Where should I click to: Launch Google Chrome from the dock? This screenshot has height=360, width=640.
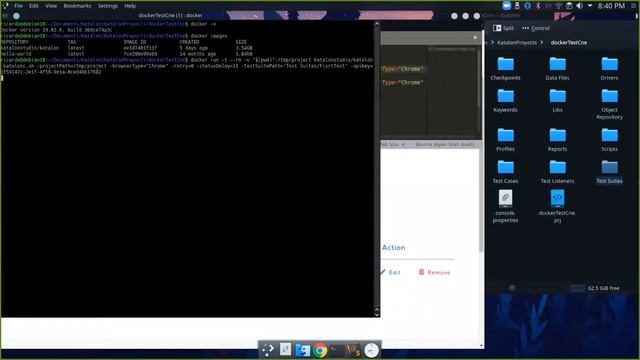click(320, 350)
